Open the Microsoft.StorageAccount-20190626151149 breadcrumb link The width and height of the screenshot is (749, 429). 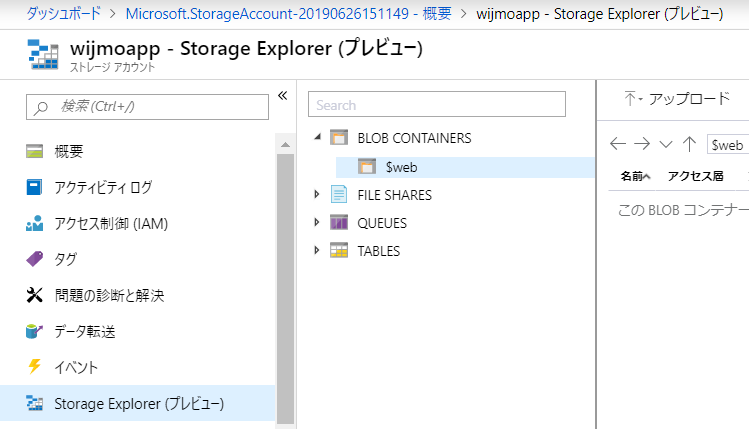289,13
